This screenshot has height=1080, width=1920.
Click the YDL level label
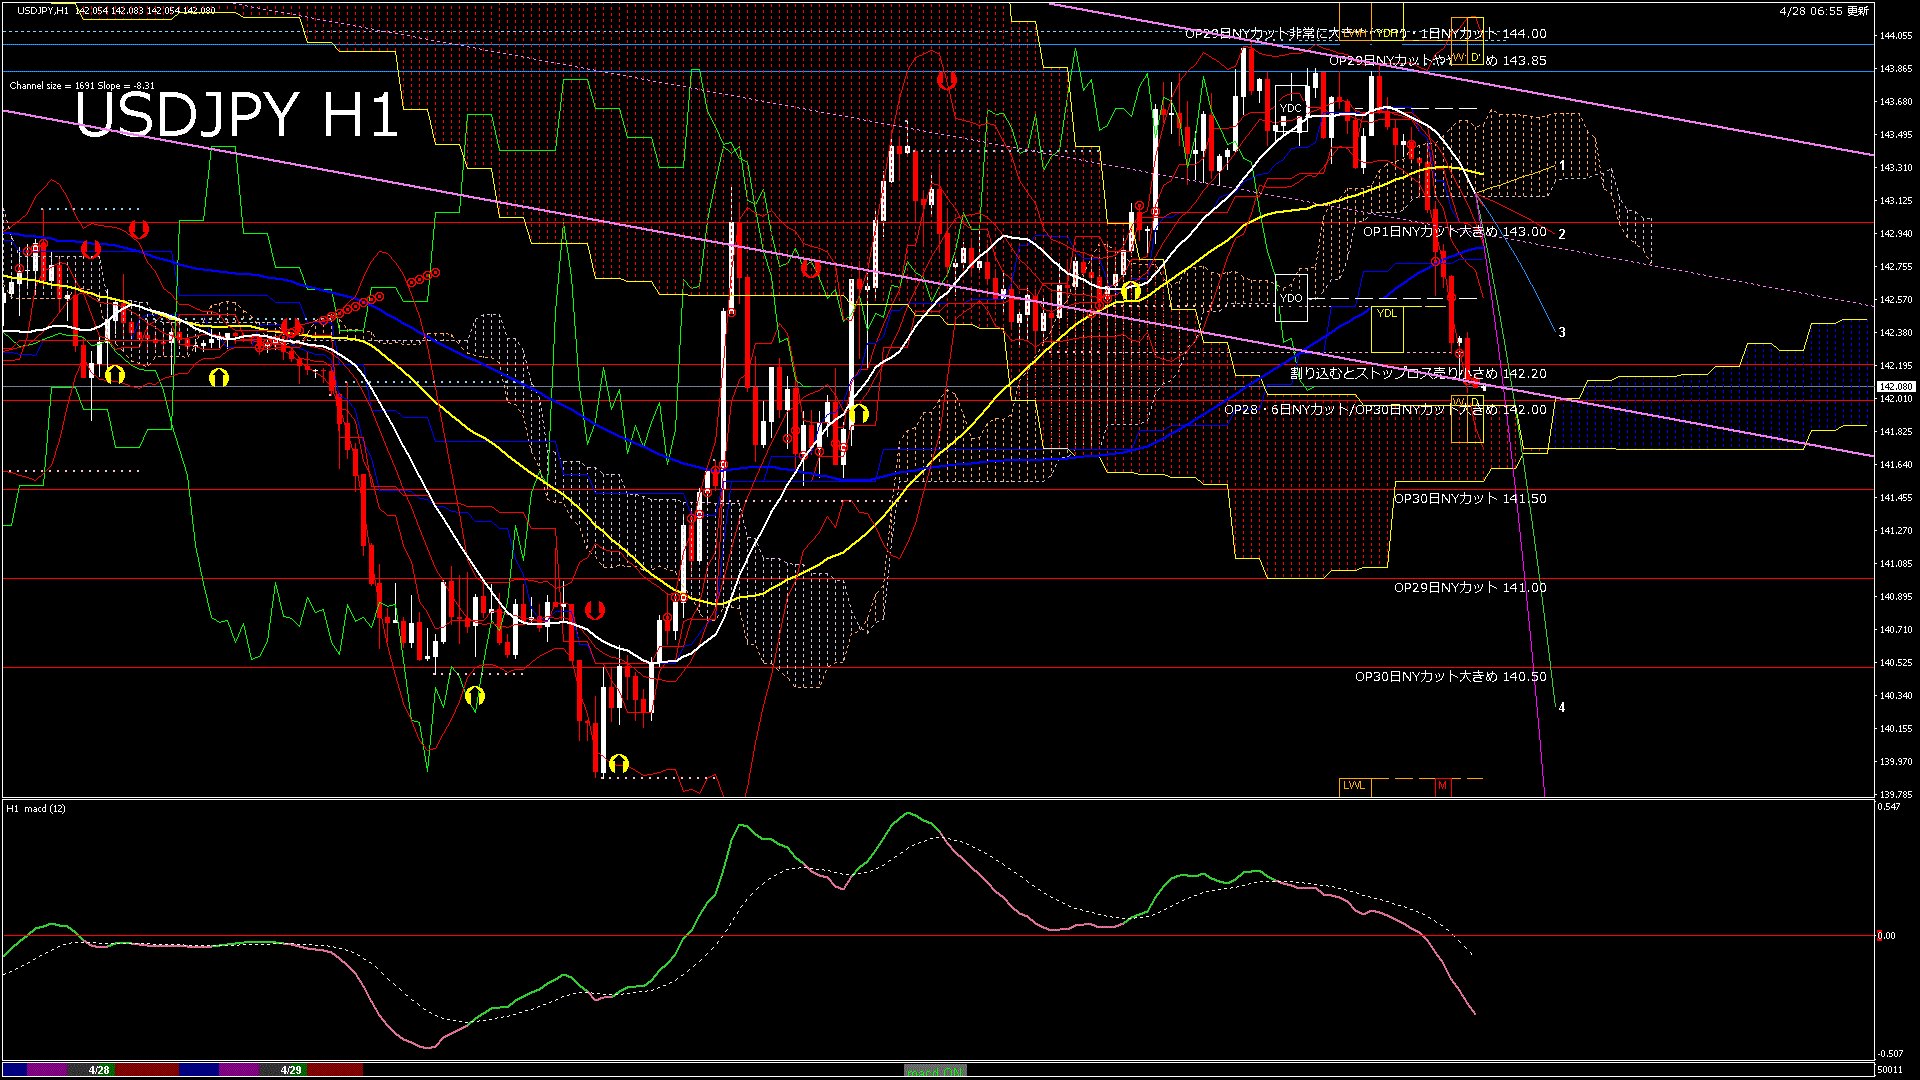tap(1386, 313)
